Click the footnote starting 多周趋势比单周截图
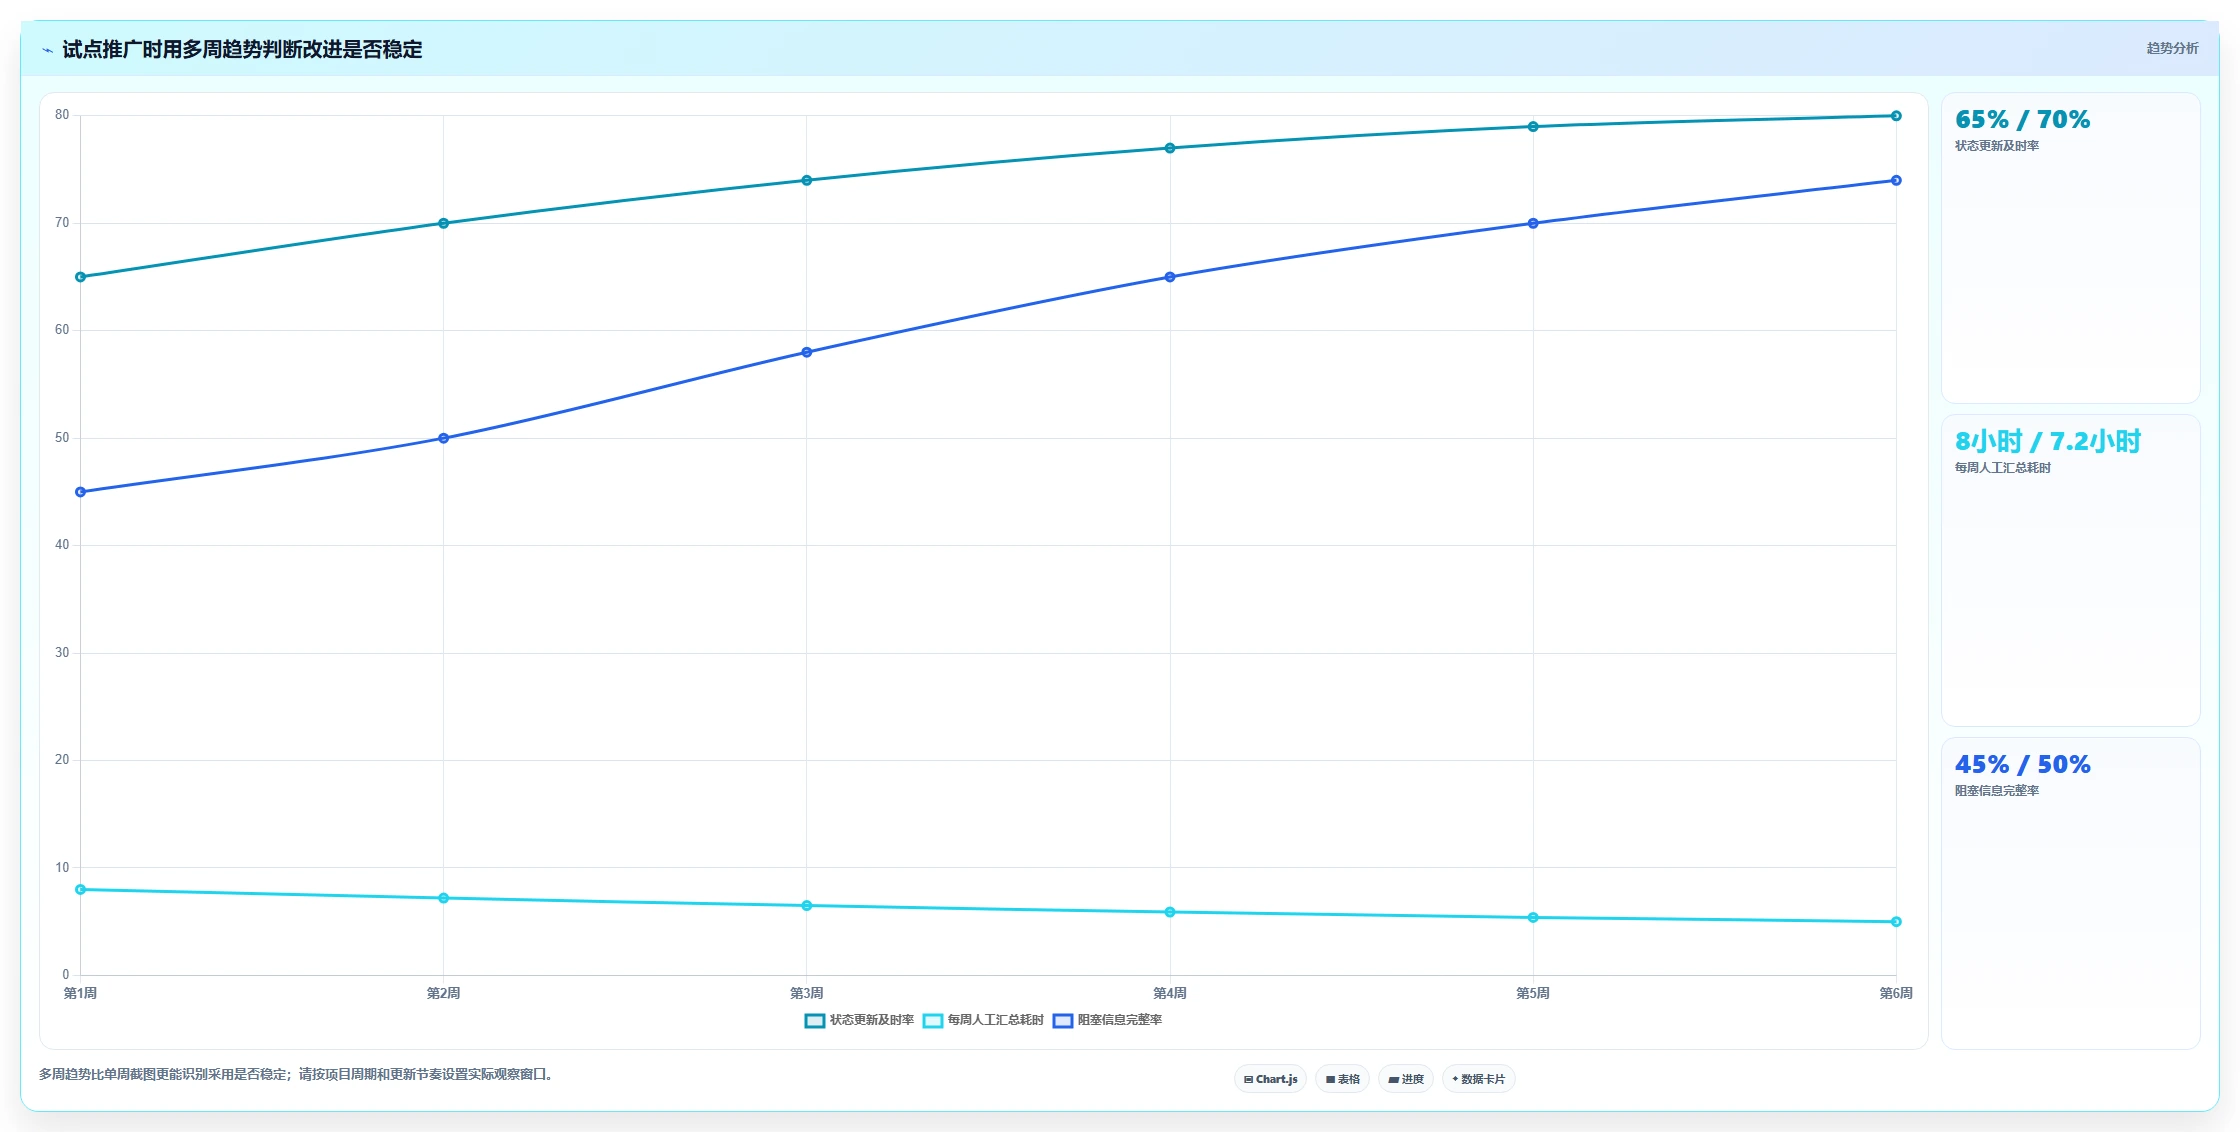 pyautogui.click(x=296, y=1075)
